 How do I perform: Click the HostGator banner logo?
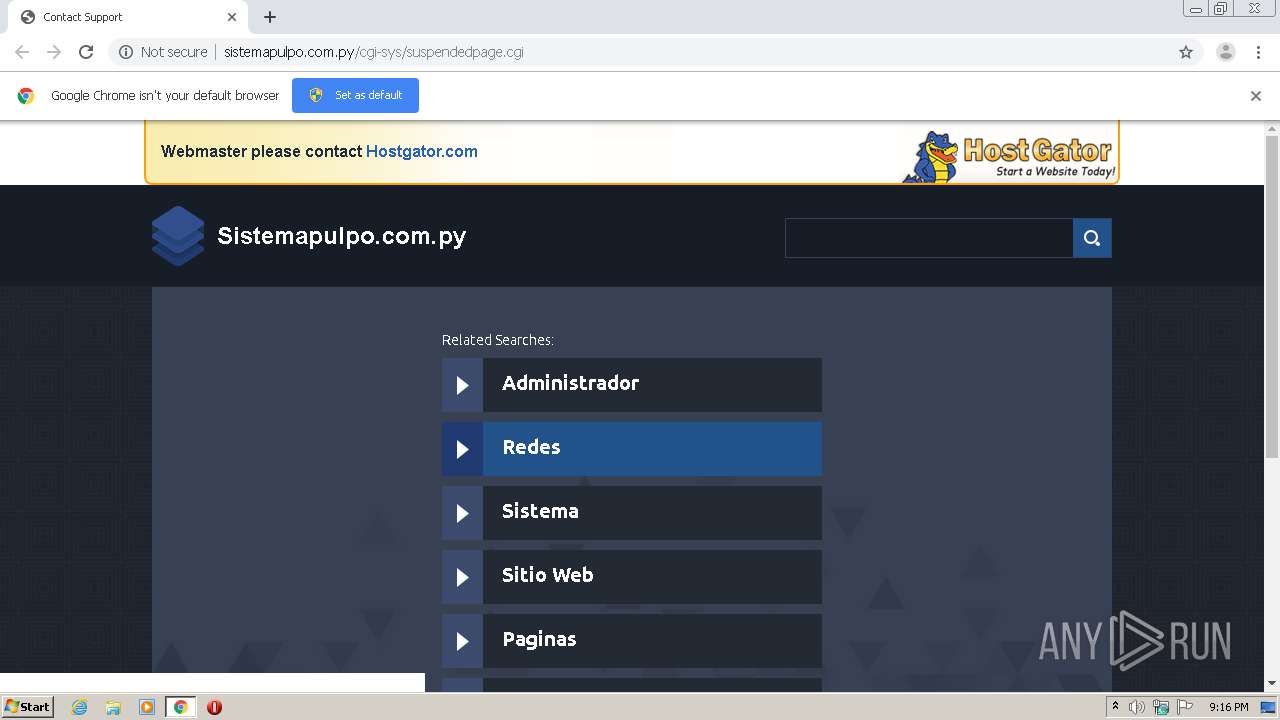coord(1009,156)
